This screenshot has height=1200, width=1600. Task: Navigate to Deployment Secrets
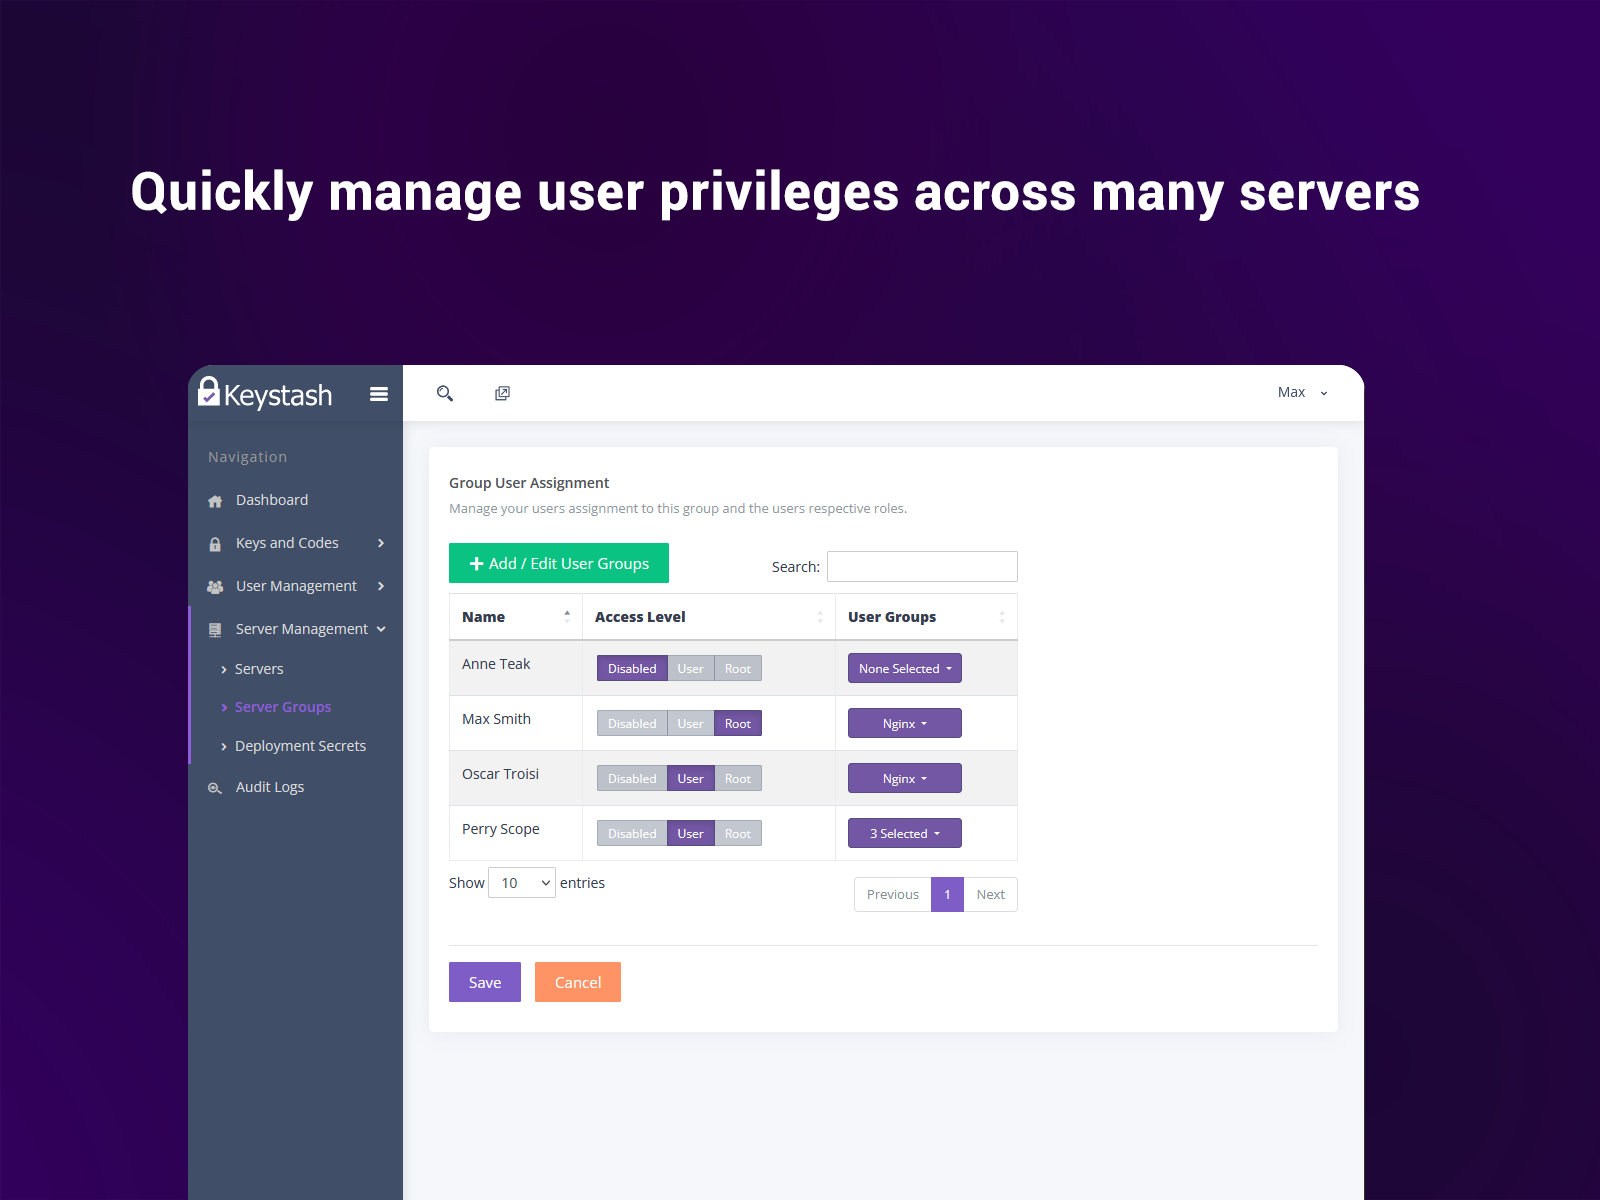[300, 745]
